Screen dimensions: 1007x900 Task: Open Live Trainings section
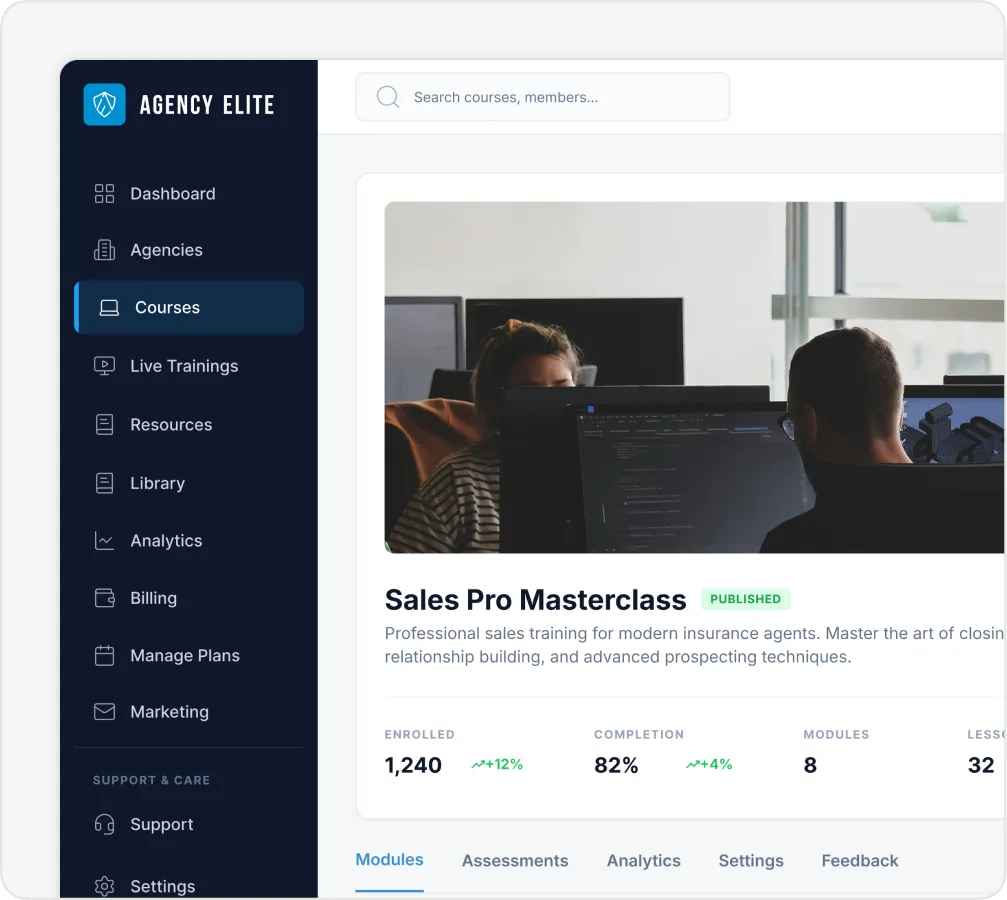(x=189, y=366)
